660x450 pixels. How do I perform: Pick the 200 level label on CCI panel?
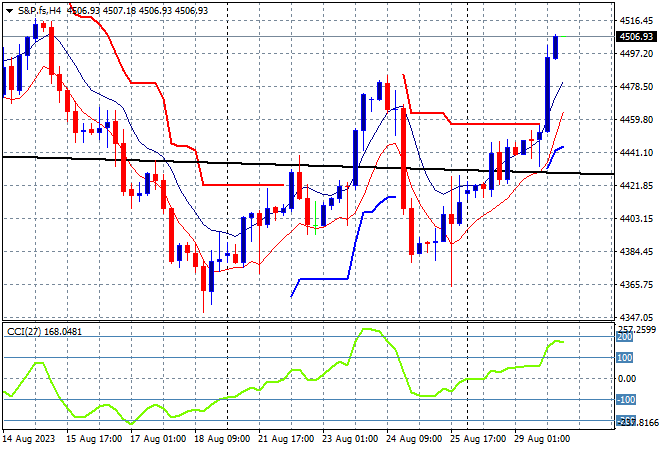click(x=625, y=337)
